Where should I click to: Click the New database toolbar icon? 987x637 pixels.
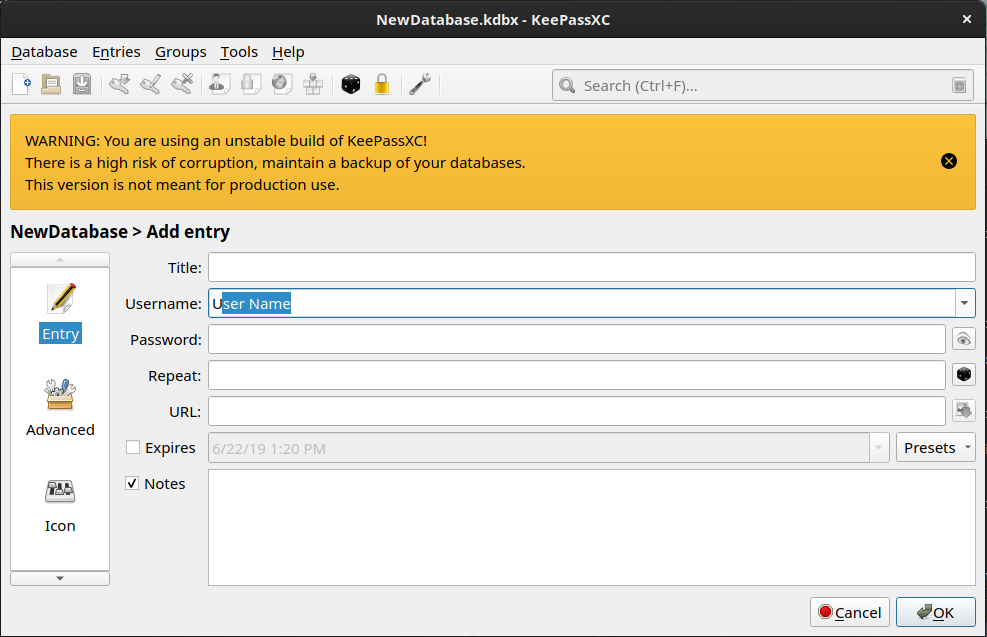(21, 85)
